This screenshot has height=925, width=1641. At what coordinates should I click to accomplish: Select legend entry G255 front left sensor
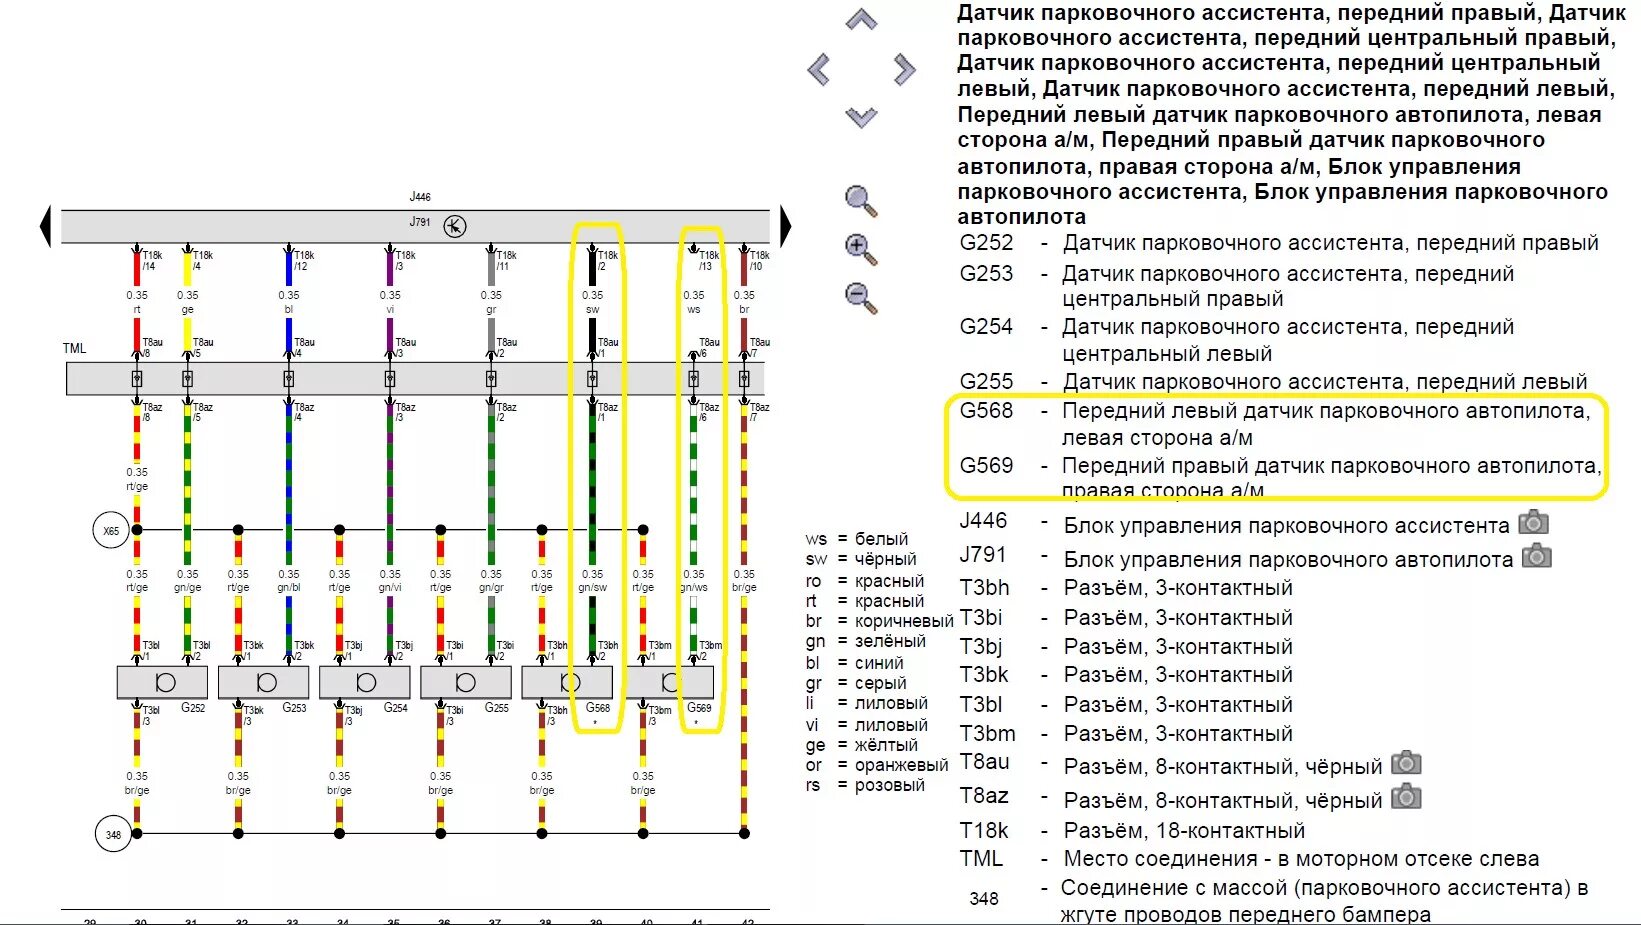(1273, 381)
